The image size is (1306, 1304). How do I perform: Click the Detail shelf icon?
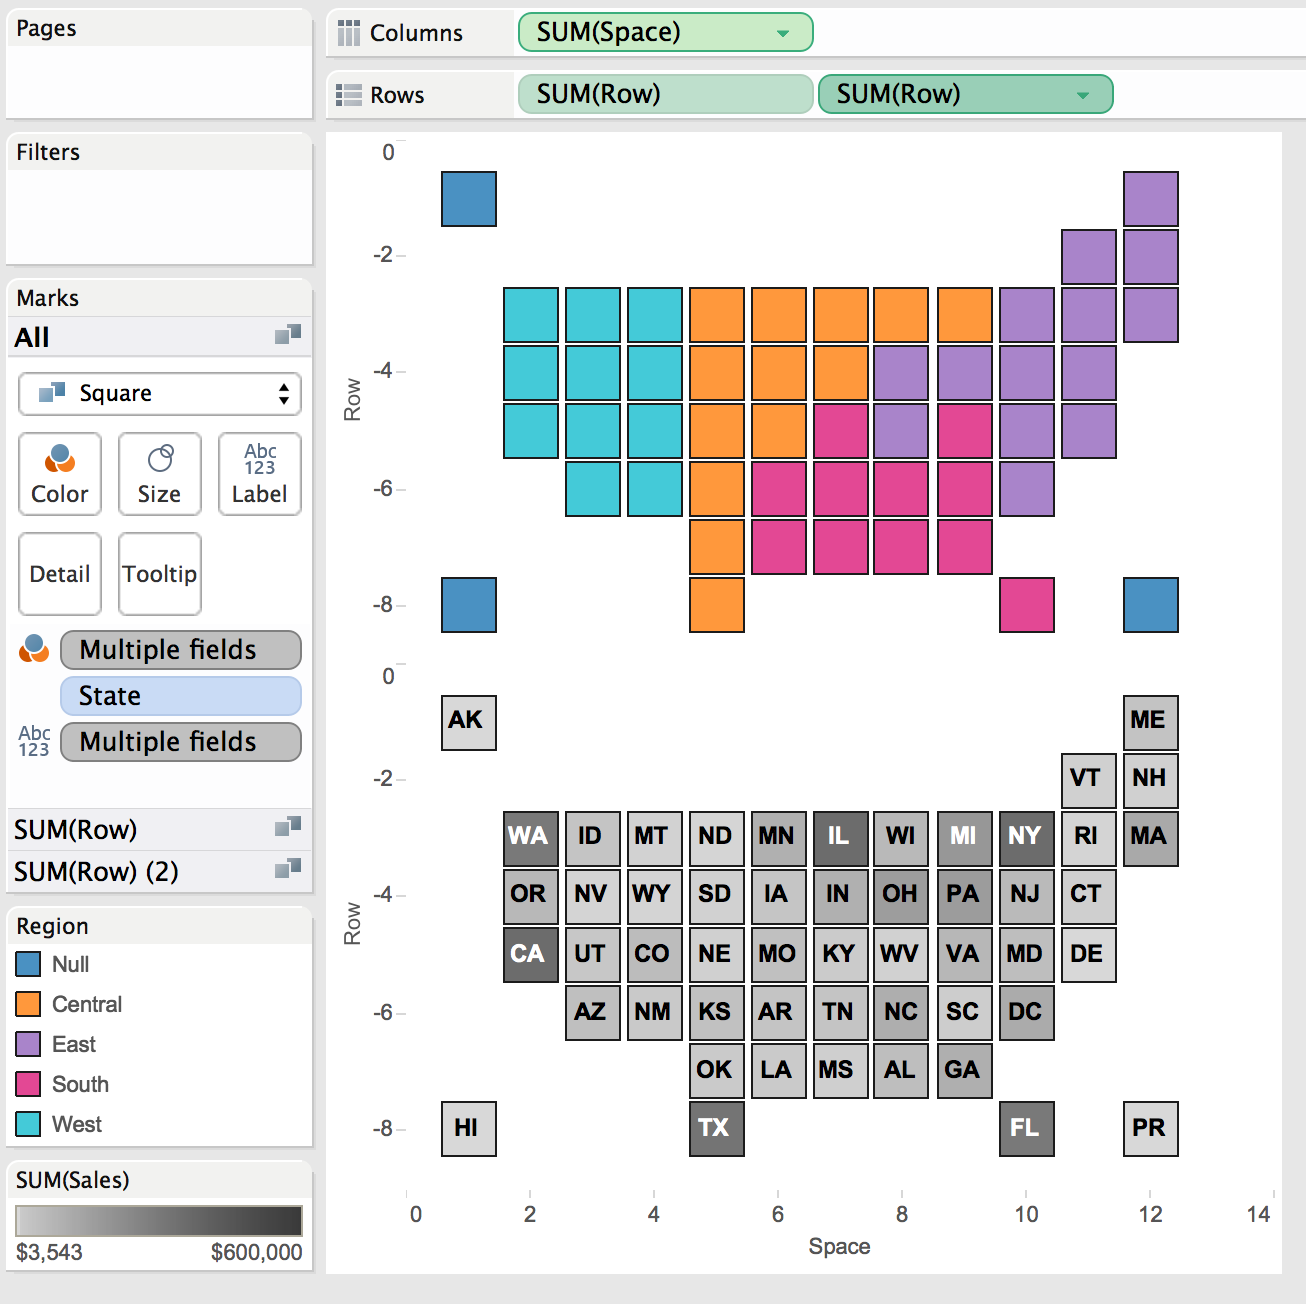click(x=59, y=573)
